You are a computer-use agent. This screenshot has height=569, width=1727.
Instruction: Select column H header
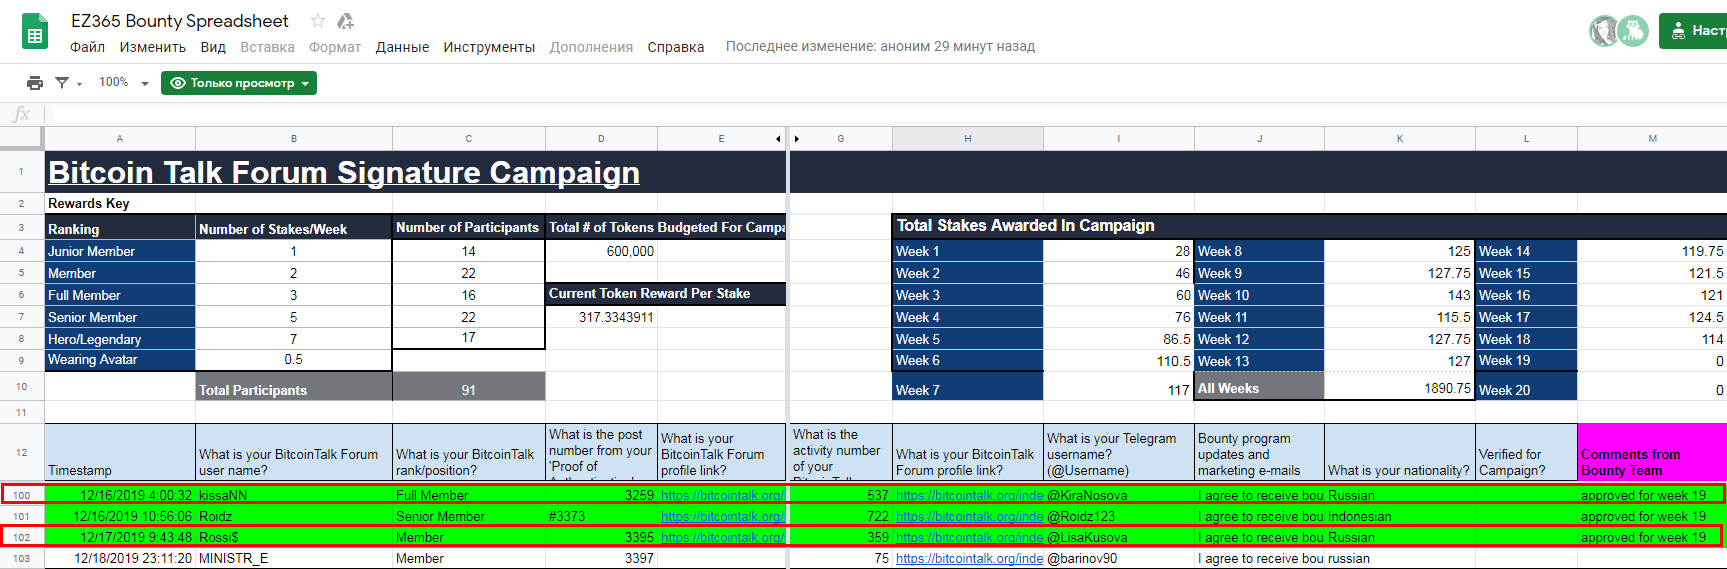[968, 139]
